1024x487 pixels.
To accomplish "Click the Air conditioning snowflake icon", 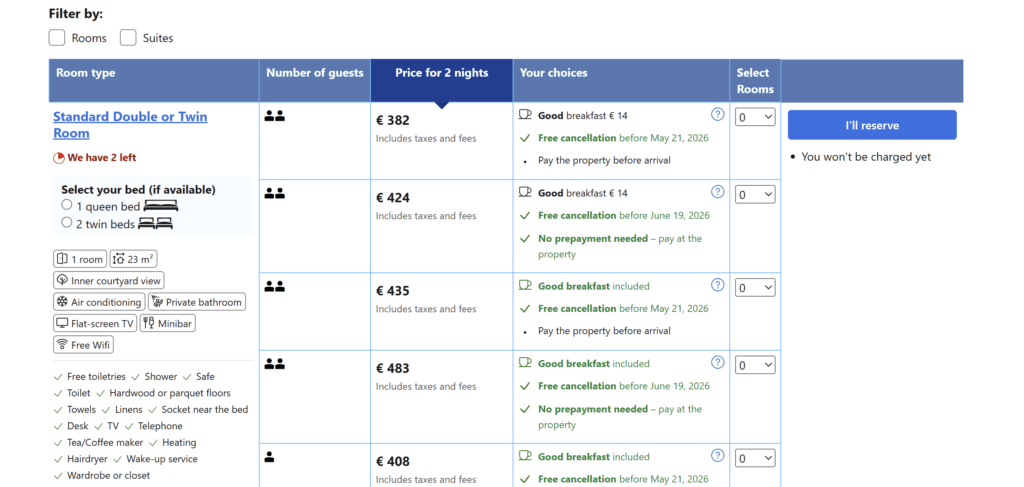I will (62, 302).
